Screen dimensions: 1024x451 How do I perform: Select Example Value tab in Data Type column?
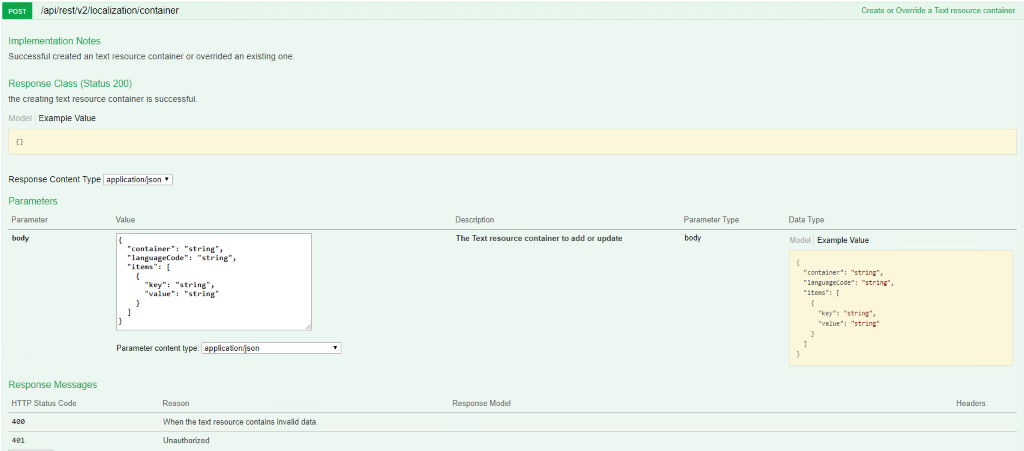coord(842,240)
